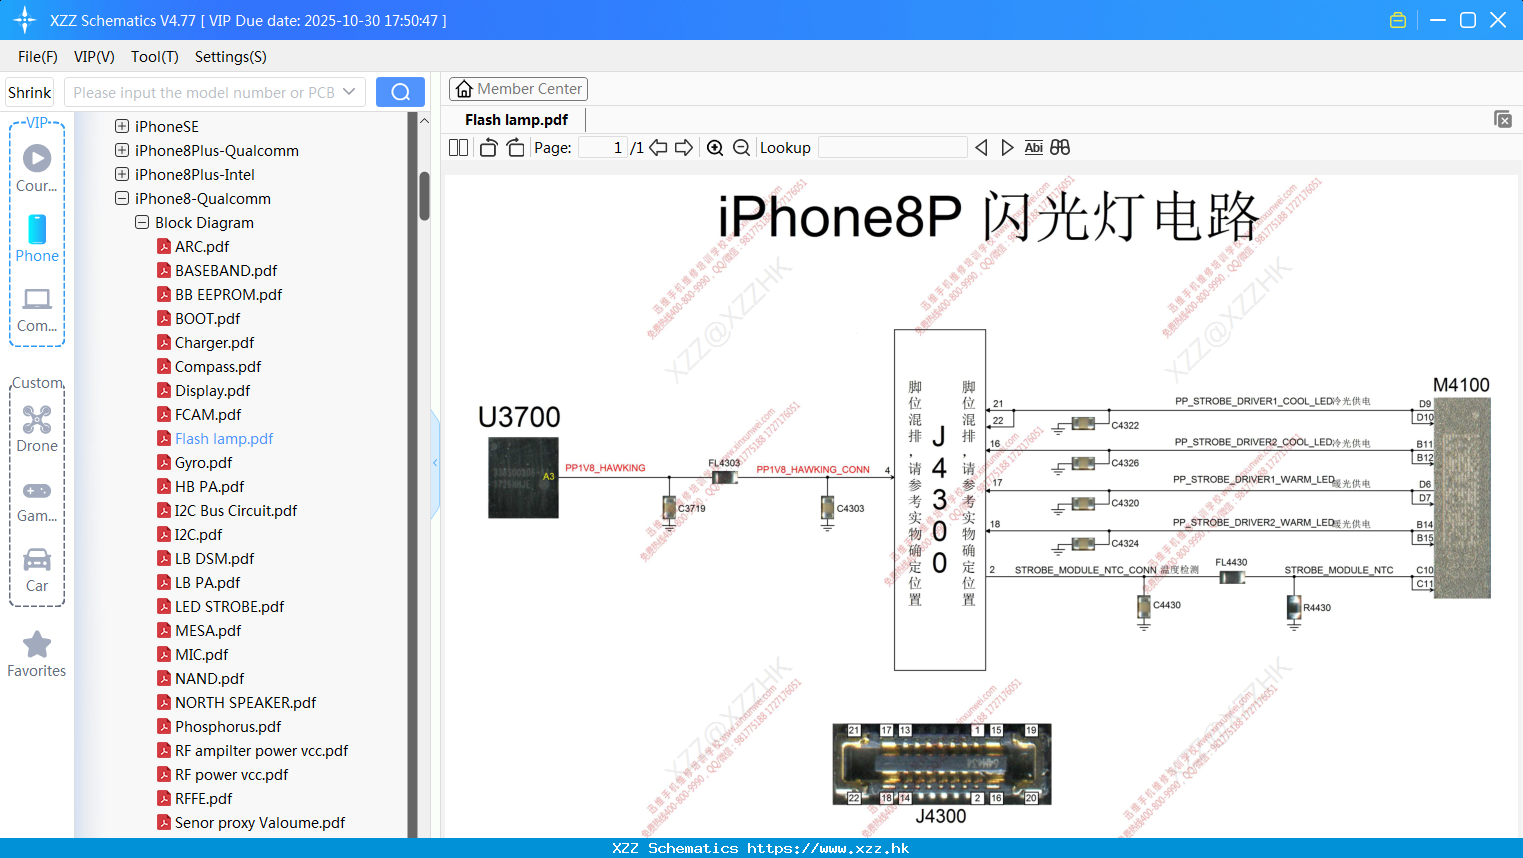
Task: Open NAND.pdf
Action: (209, 678)
